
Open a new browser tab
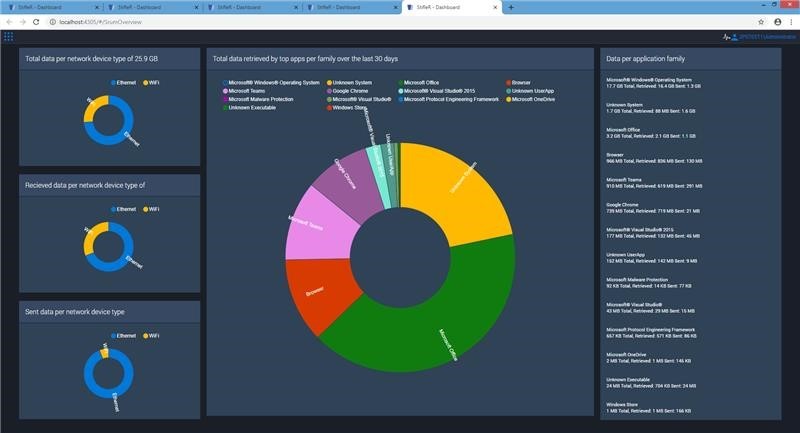pyautogui.click(x=511, y=7)
